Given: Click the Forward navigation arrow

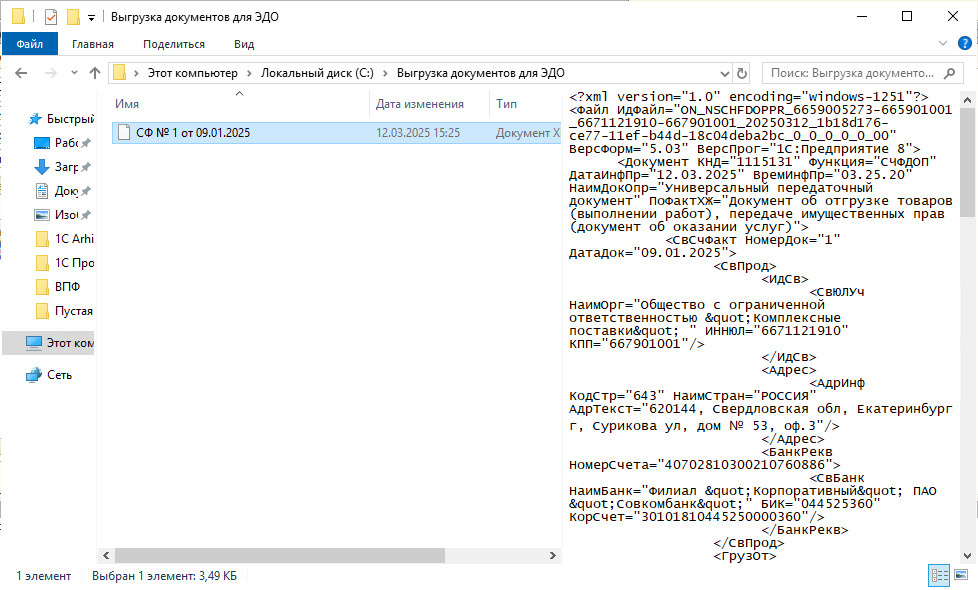Looking at the screenshot, I should coord(51,73).
